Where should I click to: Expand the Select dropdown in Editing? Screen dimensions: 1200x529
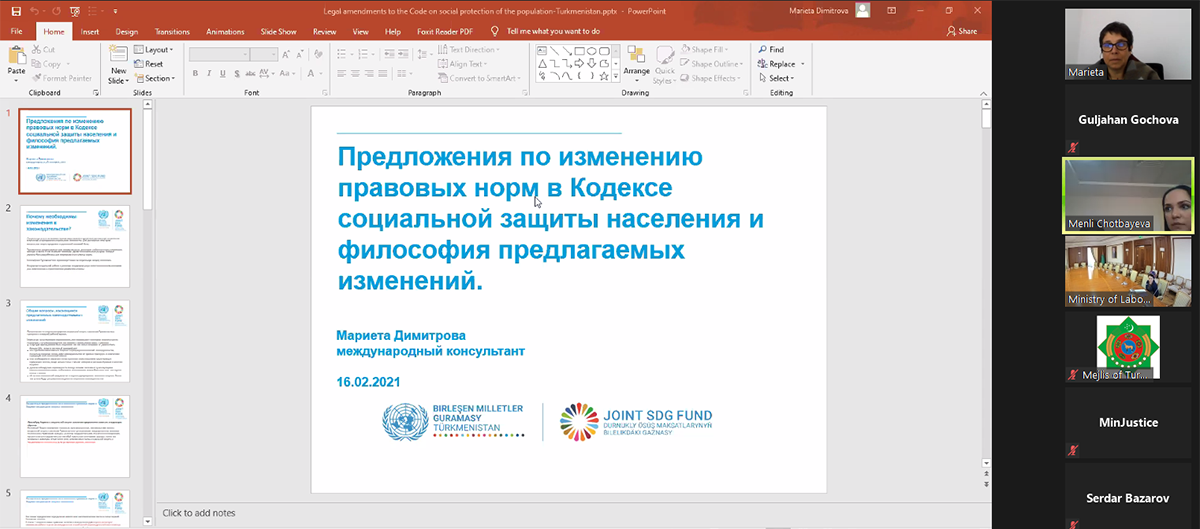(x=780, y=78)
